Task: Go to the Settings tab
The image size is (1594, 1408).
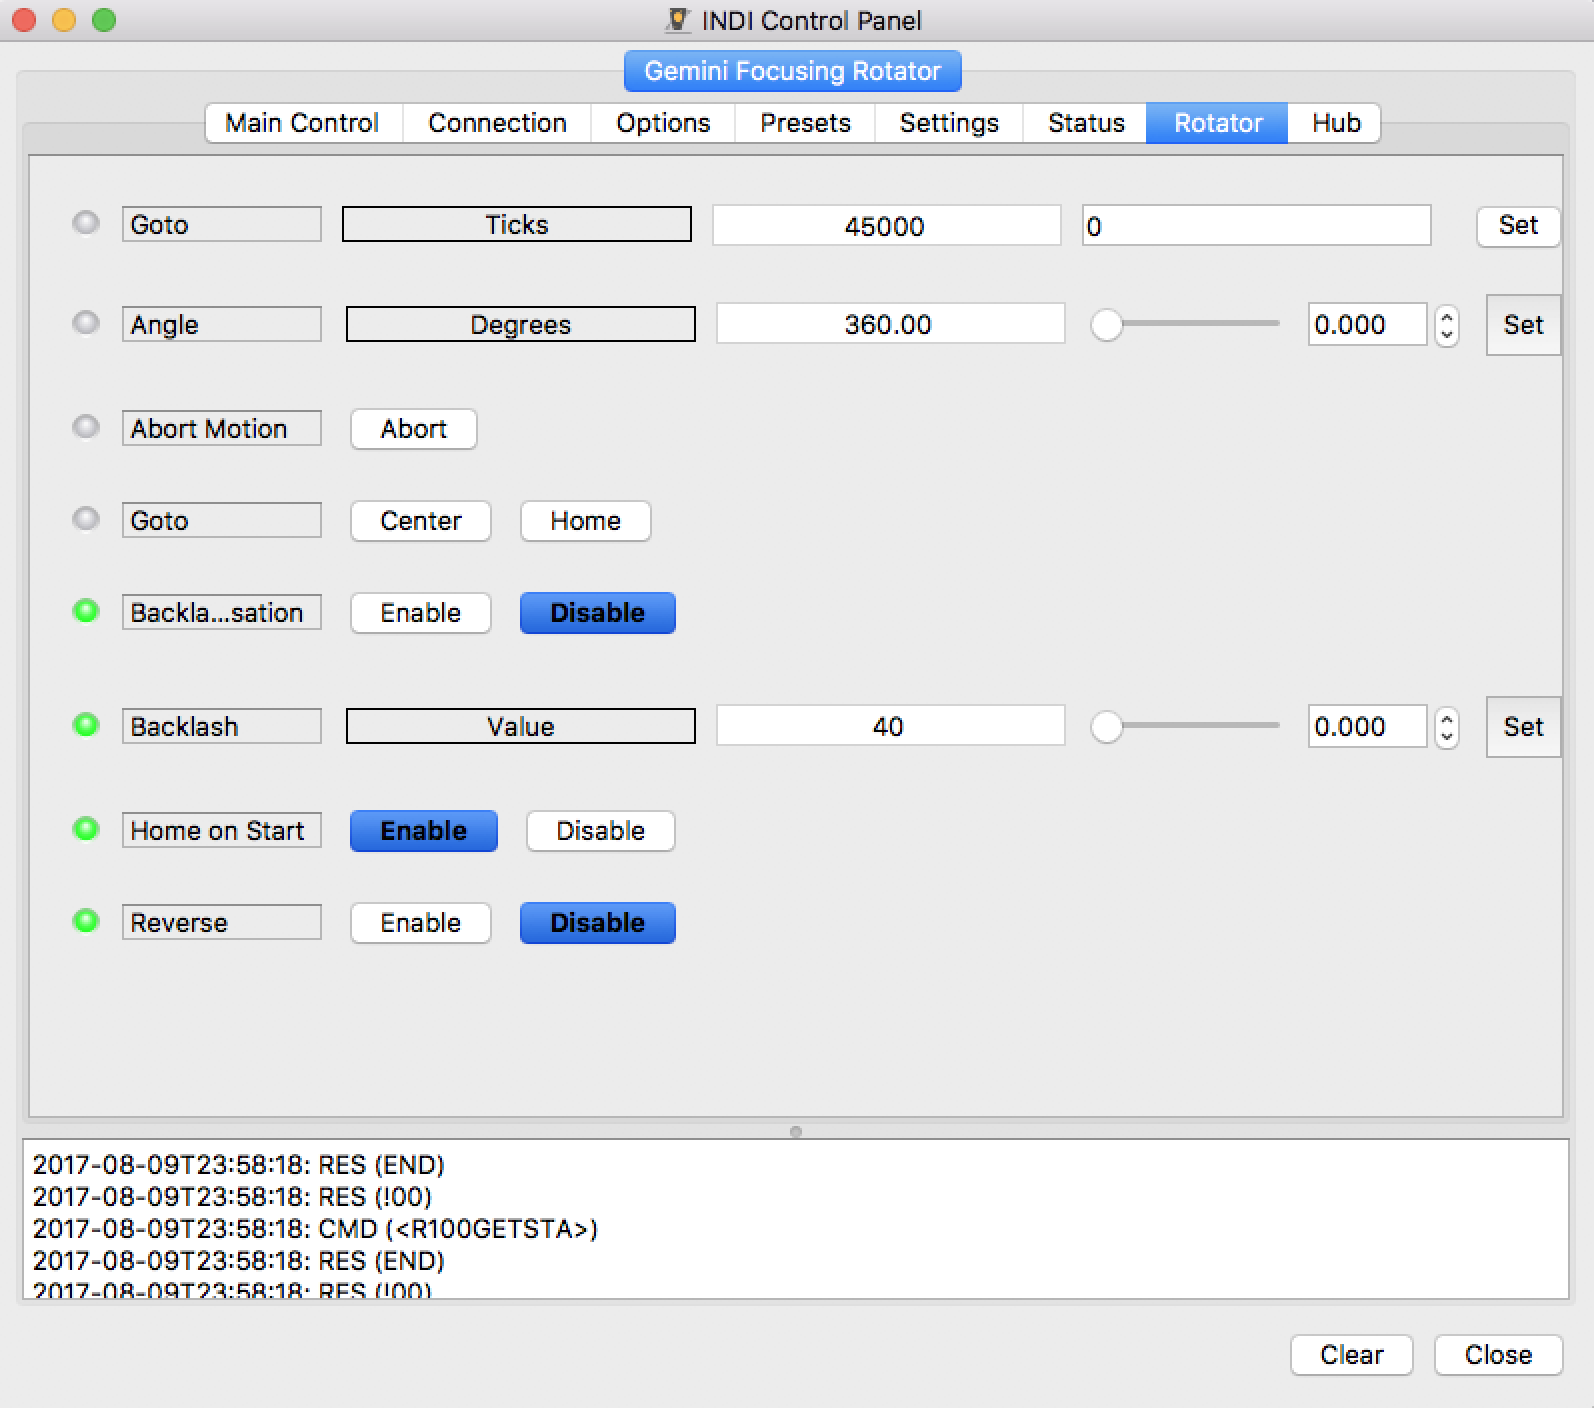Action: click(949, 123)
